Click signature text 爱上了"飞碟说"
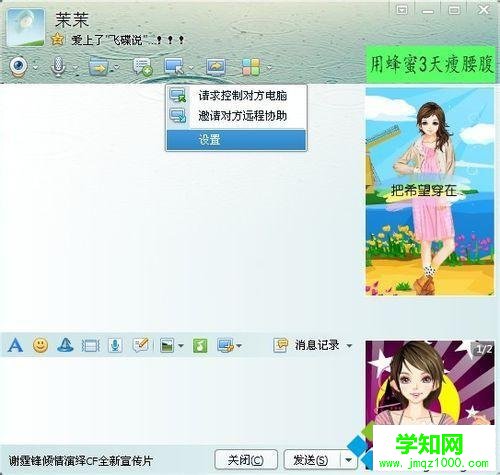 pyautogui.click(x=127, y=40)
